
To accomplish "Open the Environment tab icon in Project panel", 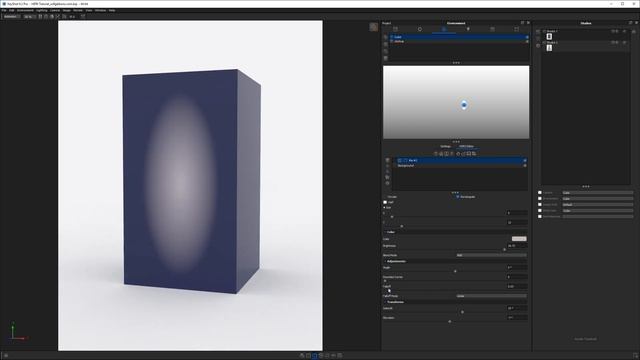I will [444, 29].
